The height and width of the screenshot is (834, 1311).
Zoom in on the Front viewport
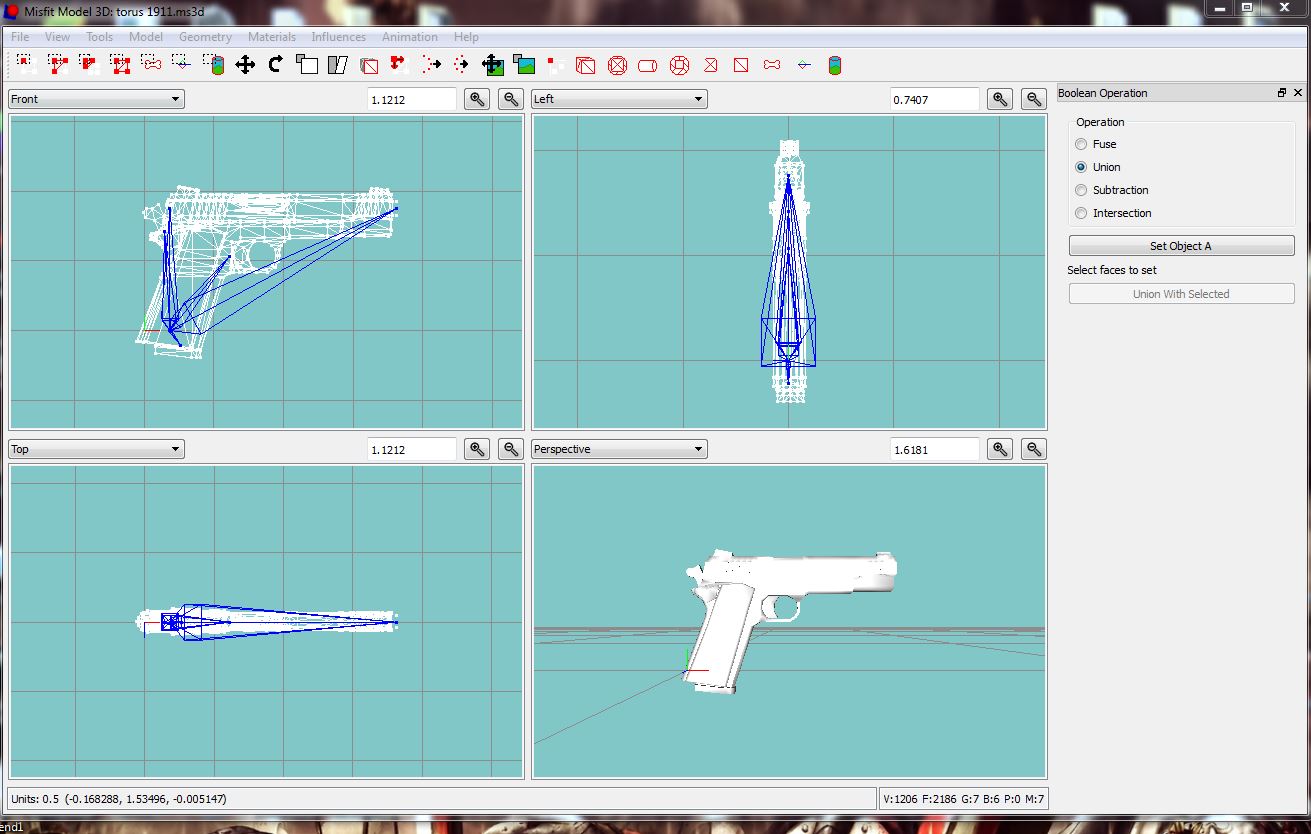click(478, 99)
